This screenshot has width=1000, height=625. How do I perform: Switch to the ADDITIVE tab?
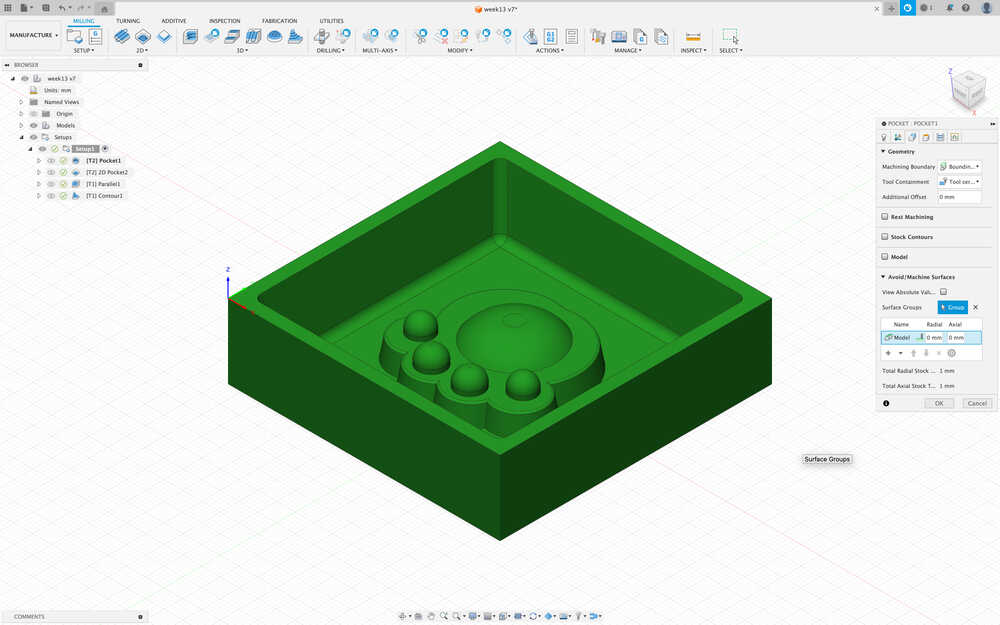click(x=174, y=21)
